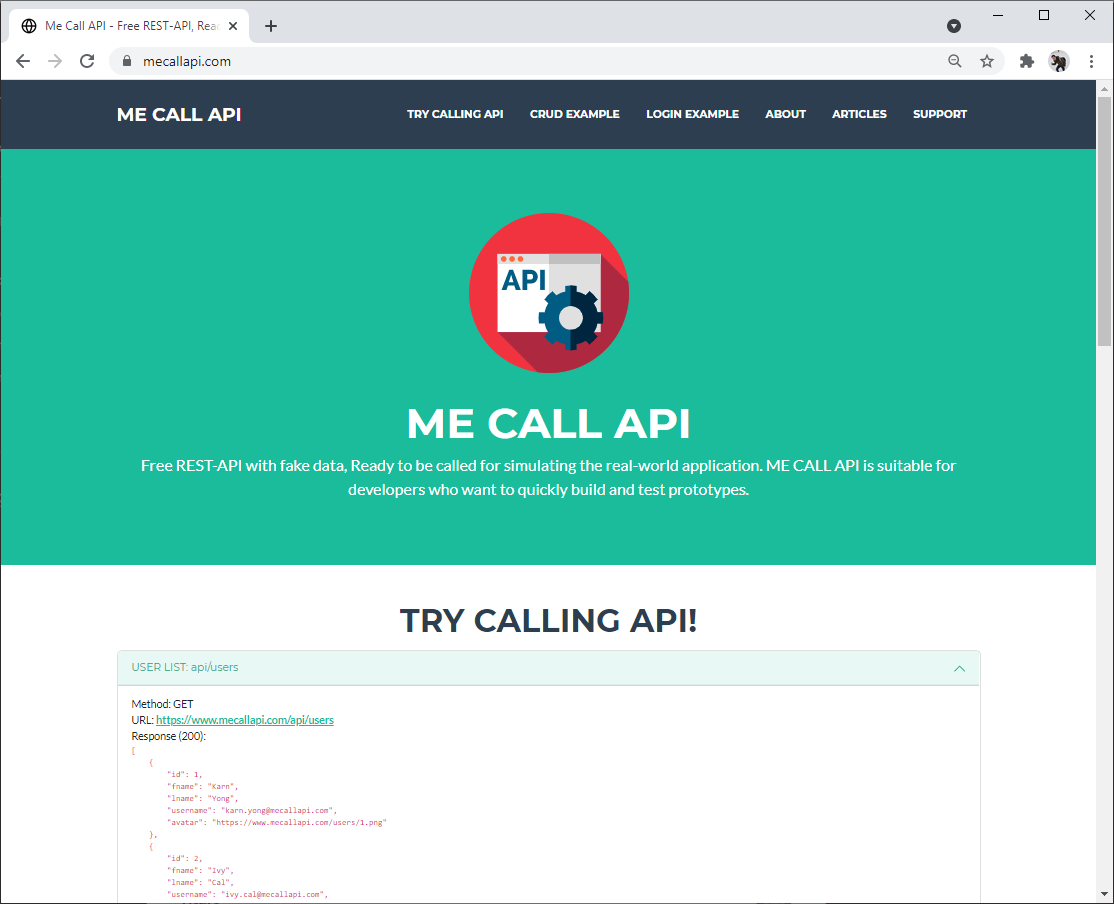Select LOGIN EXAMPLE in the navigation
This screenshot has width=1114, height=904.
click(692, 114)
